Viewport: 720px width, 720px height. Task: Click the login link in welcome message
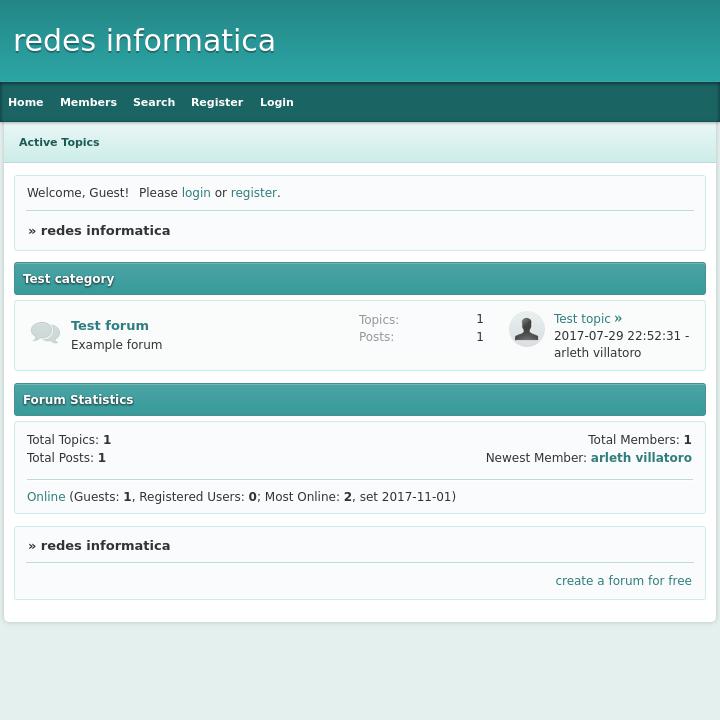coord(196,193)
